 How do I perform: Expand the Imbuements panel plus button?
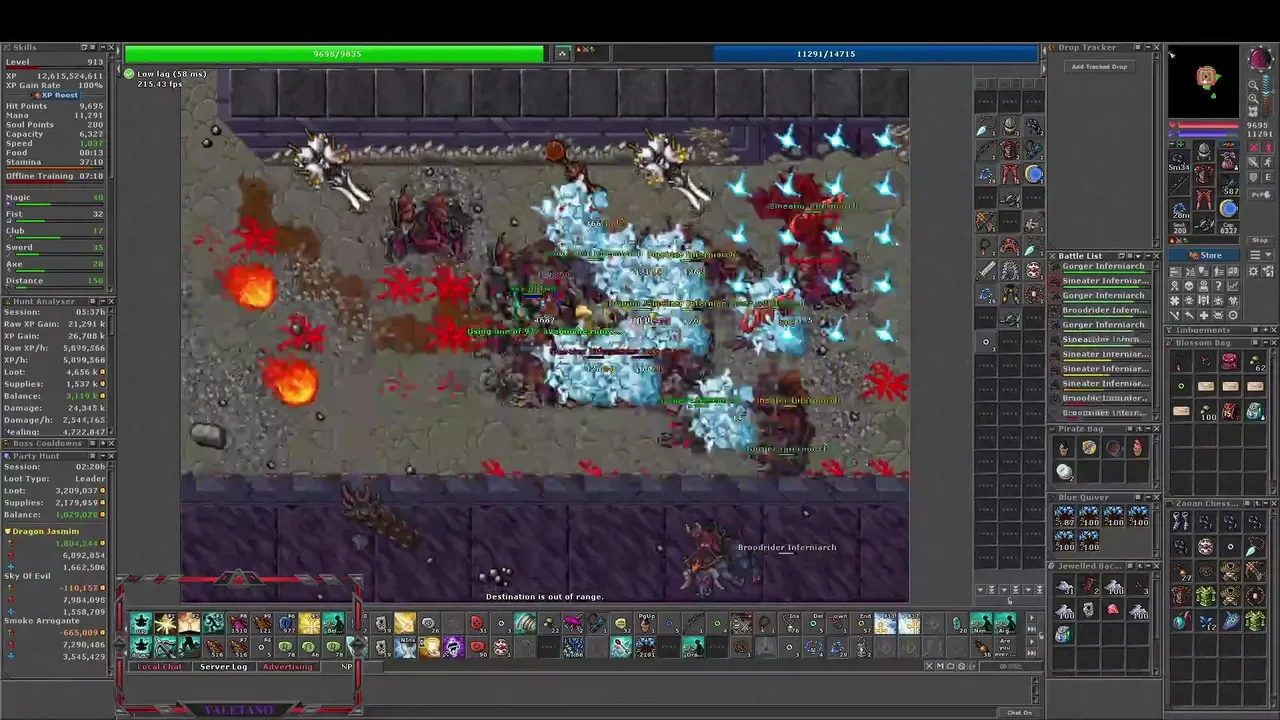tap(1266, 330)
